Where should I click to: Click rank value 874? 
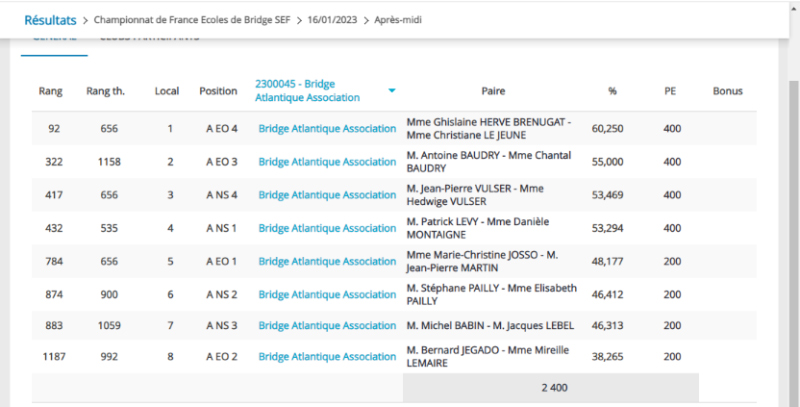click(x=54, y=294)
